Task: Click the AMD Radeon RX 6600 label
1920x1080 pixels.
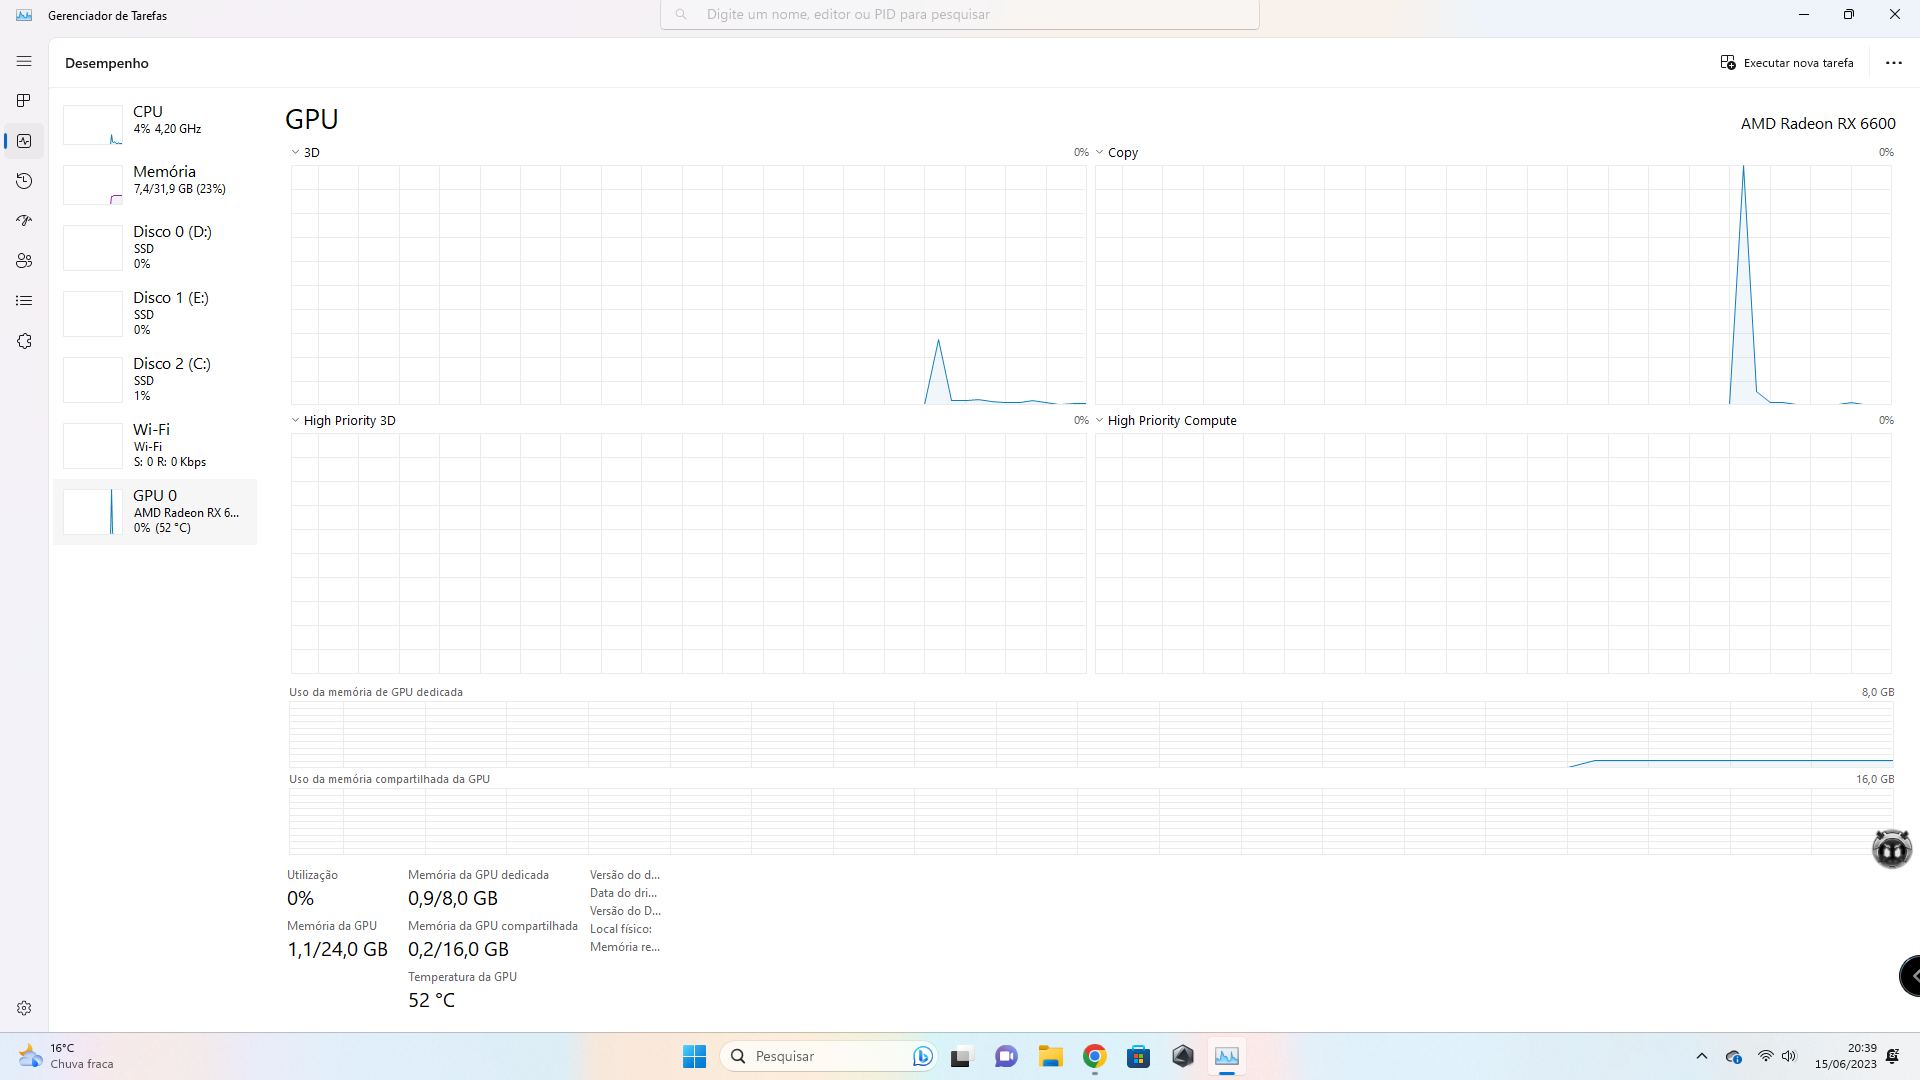Action: pyautogui.click(x=1817, y=123)
